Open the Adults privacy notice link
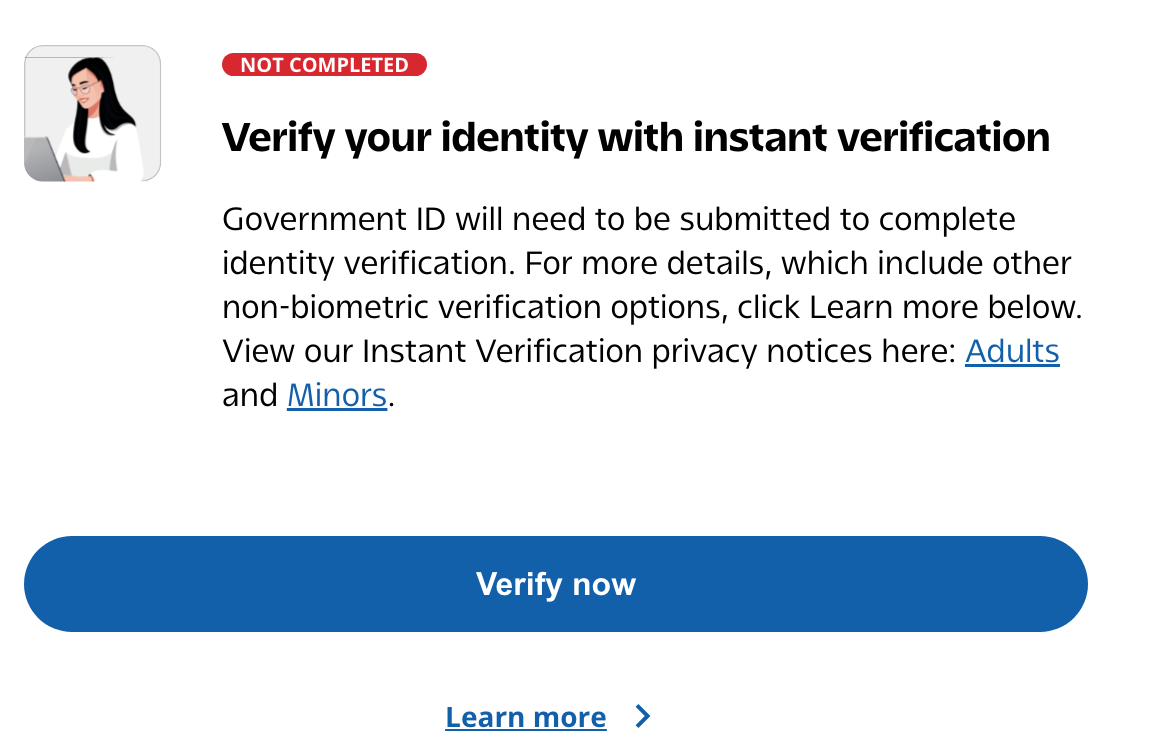 click(1012, 351)
